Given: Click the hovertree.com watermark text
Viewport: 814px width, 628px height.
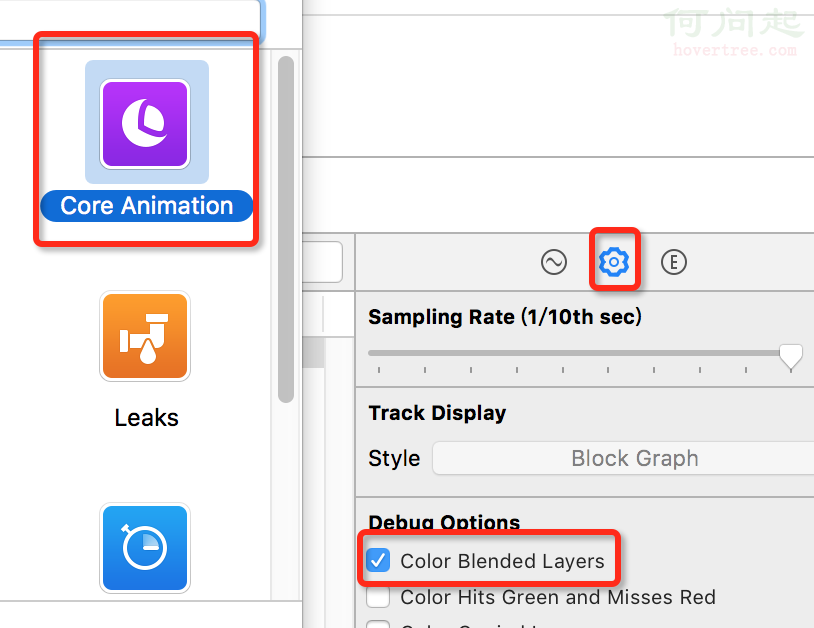Looking at the screenshot, I should pos(735,50).
